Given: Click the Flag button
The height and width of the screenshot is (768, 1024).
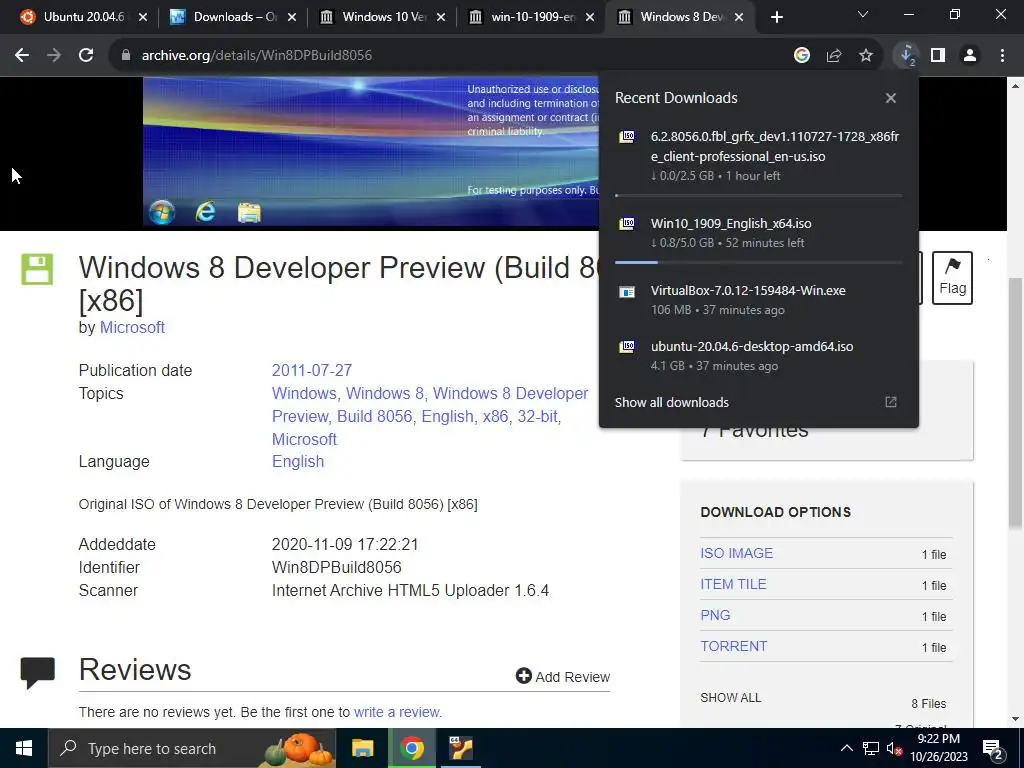Looking at the screenshot, I should click(952, 278).
